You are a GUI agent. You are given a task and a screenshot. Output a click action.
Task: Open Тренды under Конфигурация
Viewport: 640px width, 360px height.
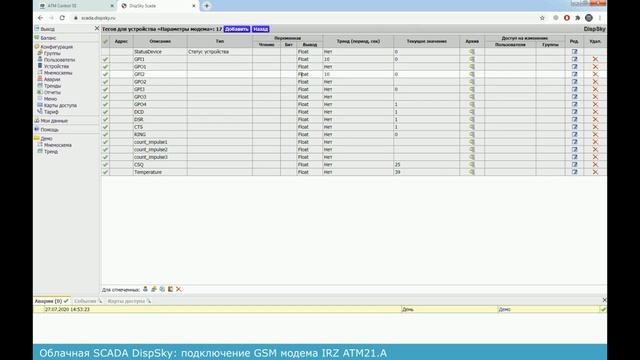(52, 86)
